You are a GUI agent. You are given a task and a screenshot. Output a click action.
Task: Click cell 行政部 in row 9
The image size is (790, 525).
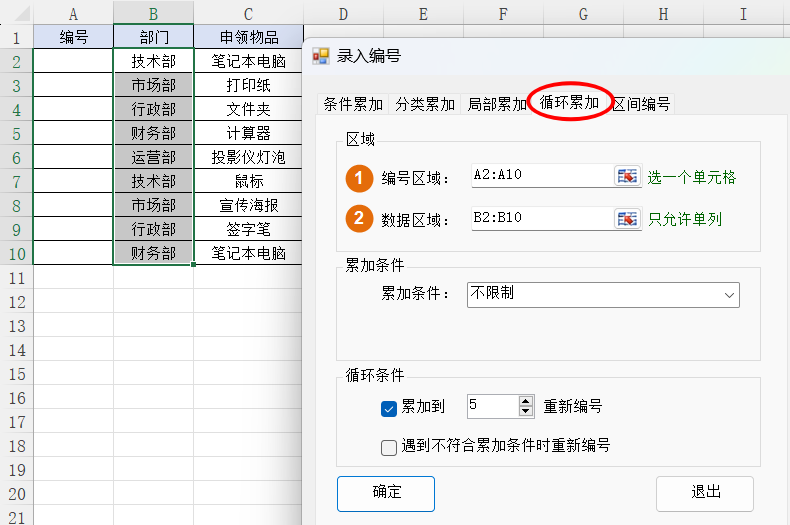point(154,229)
